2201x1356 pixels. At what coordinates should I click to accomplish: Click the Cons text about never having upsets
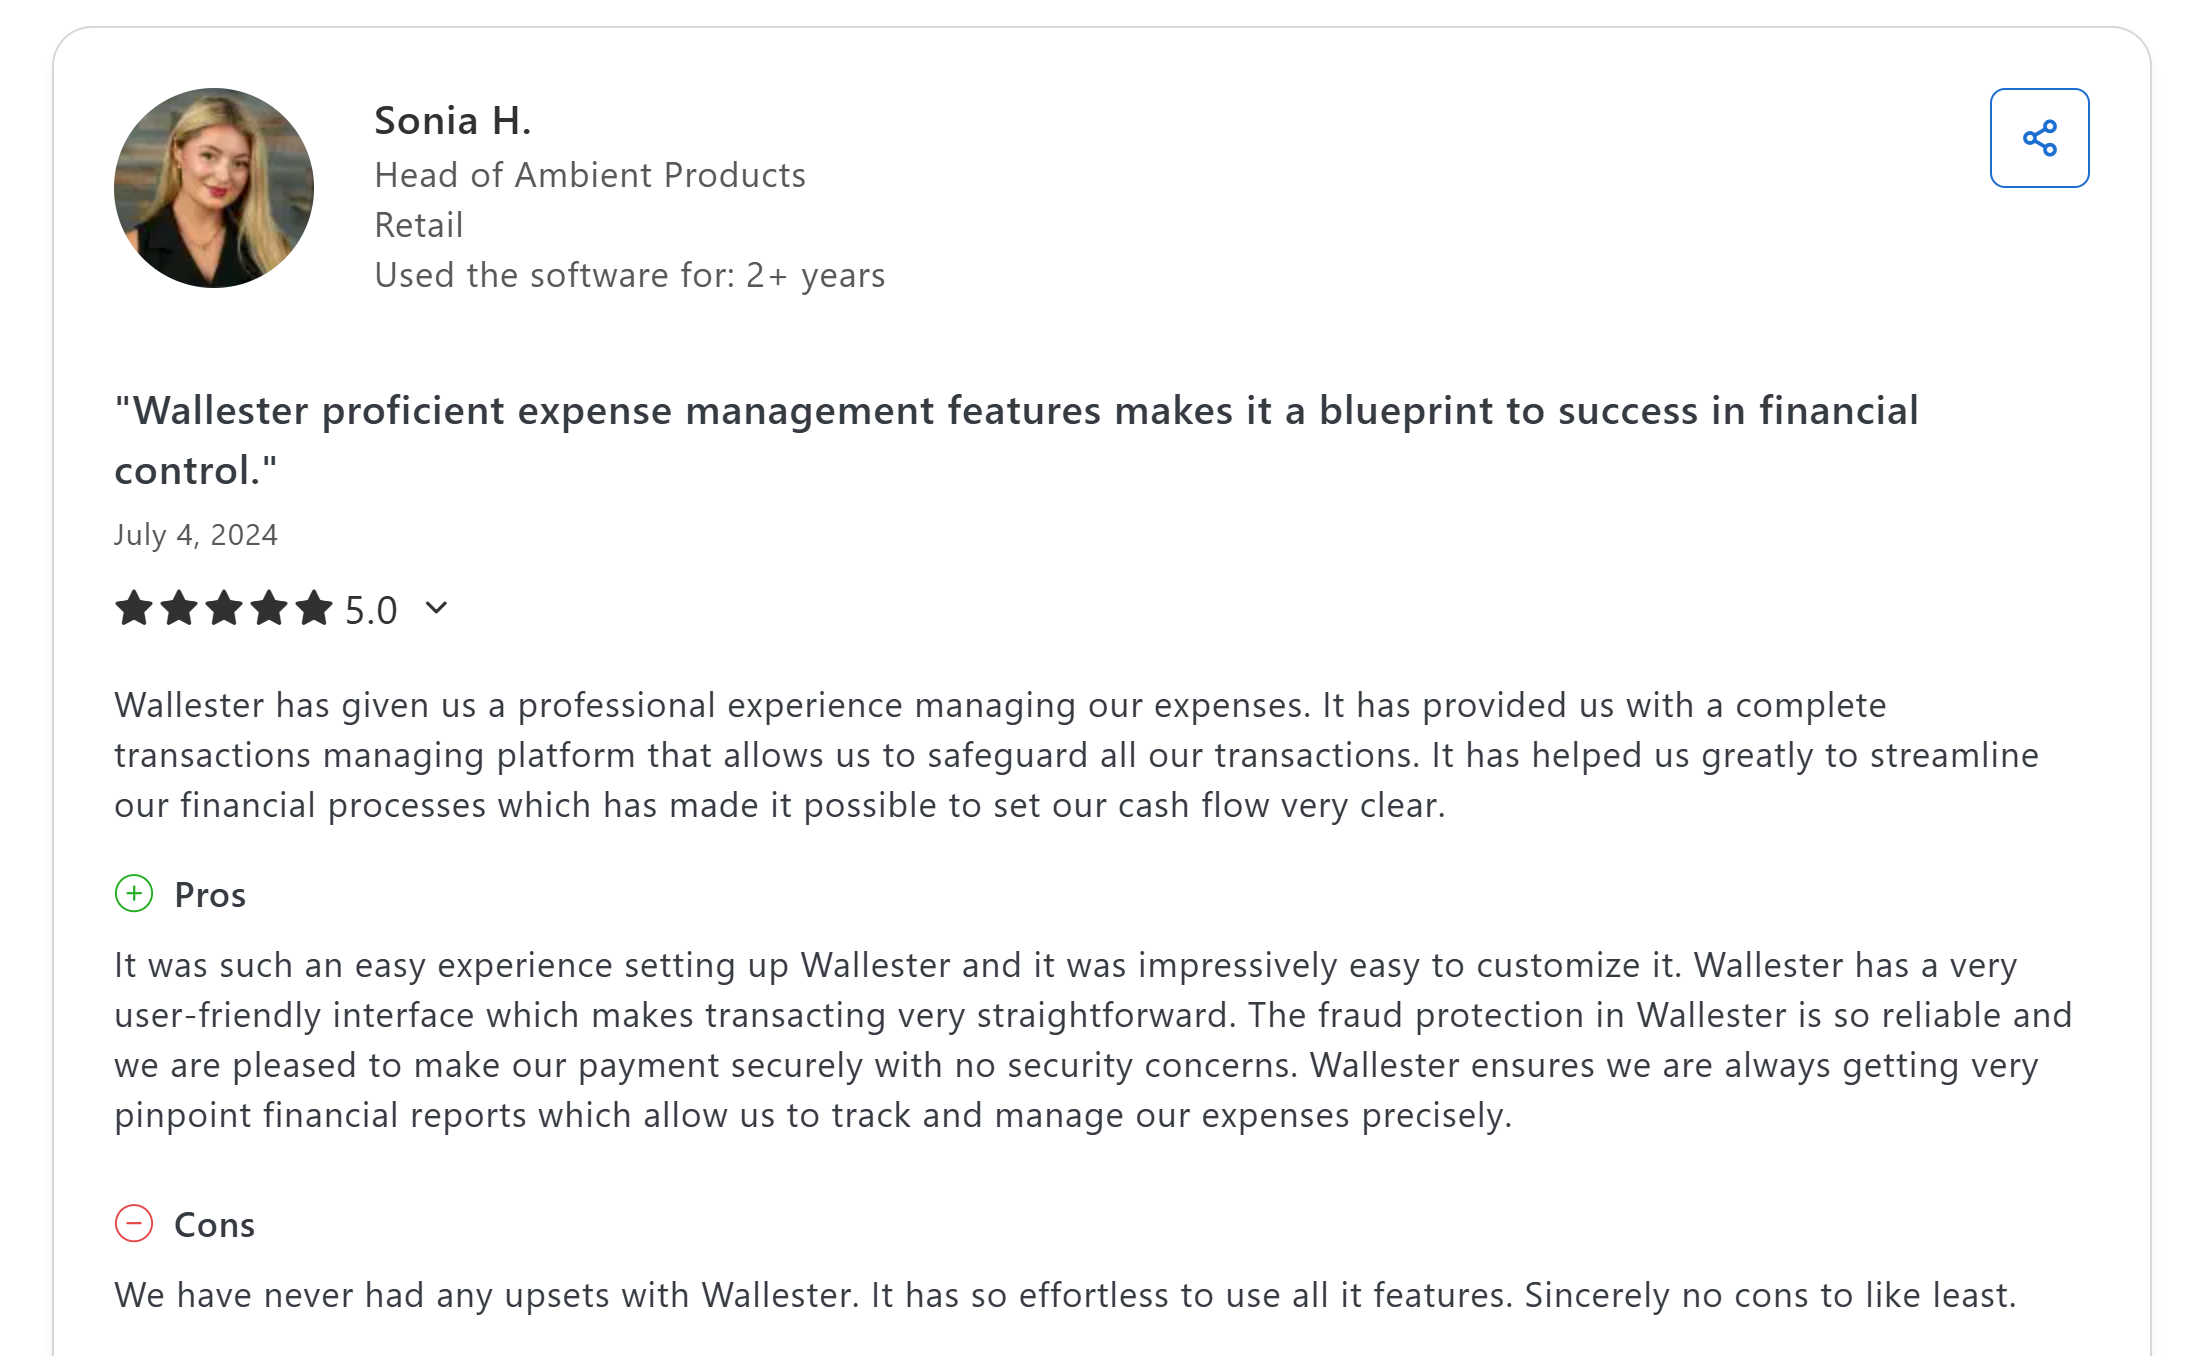1065,1295
